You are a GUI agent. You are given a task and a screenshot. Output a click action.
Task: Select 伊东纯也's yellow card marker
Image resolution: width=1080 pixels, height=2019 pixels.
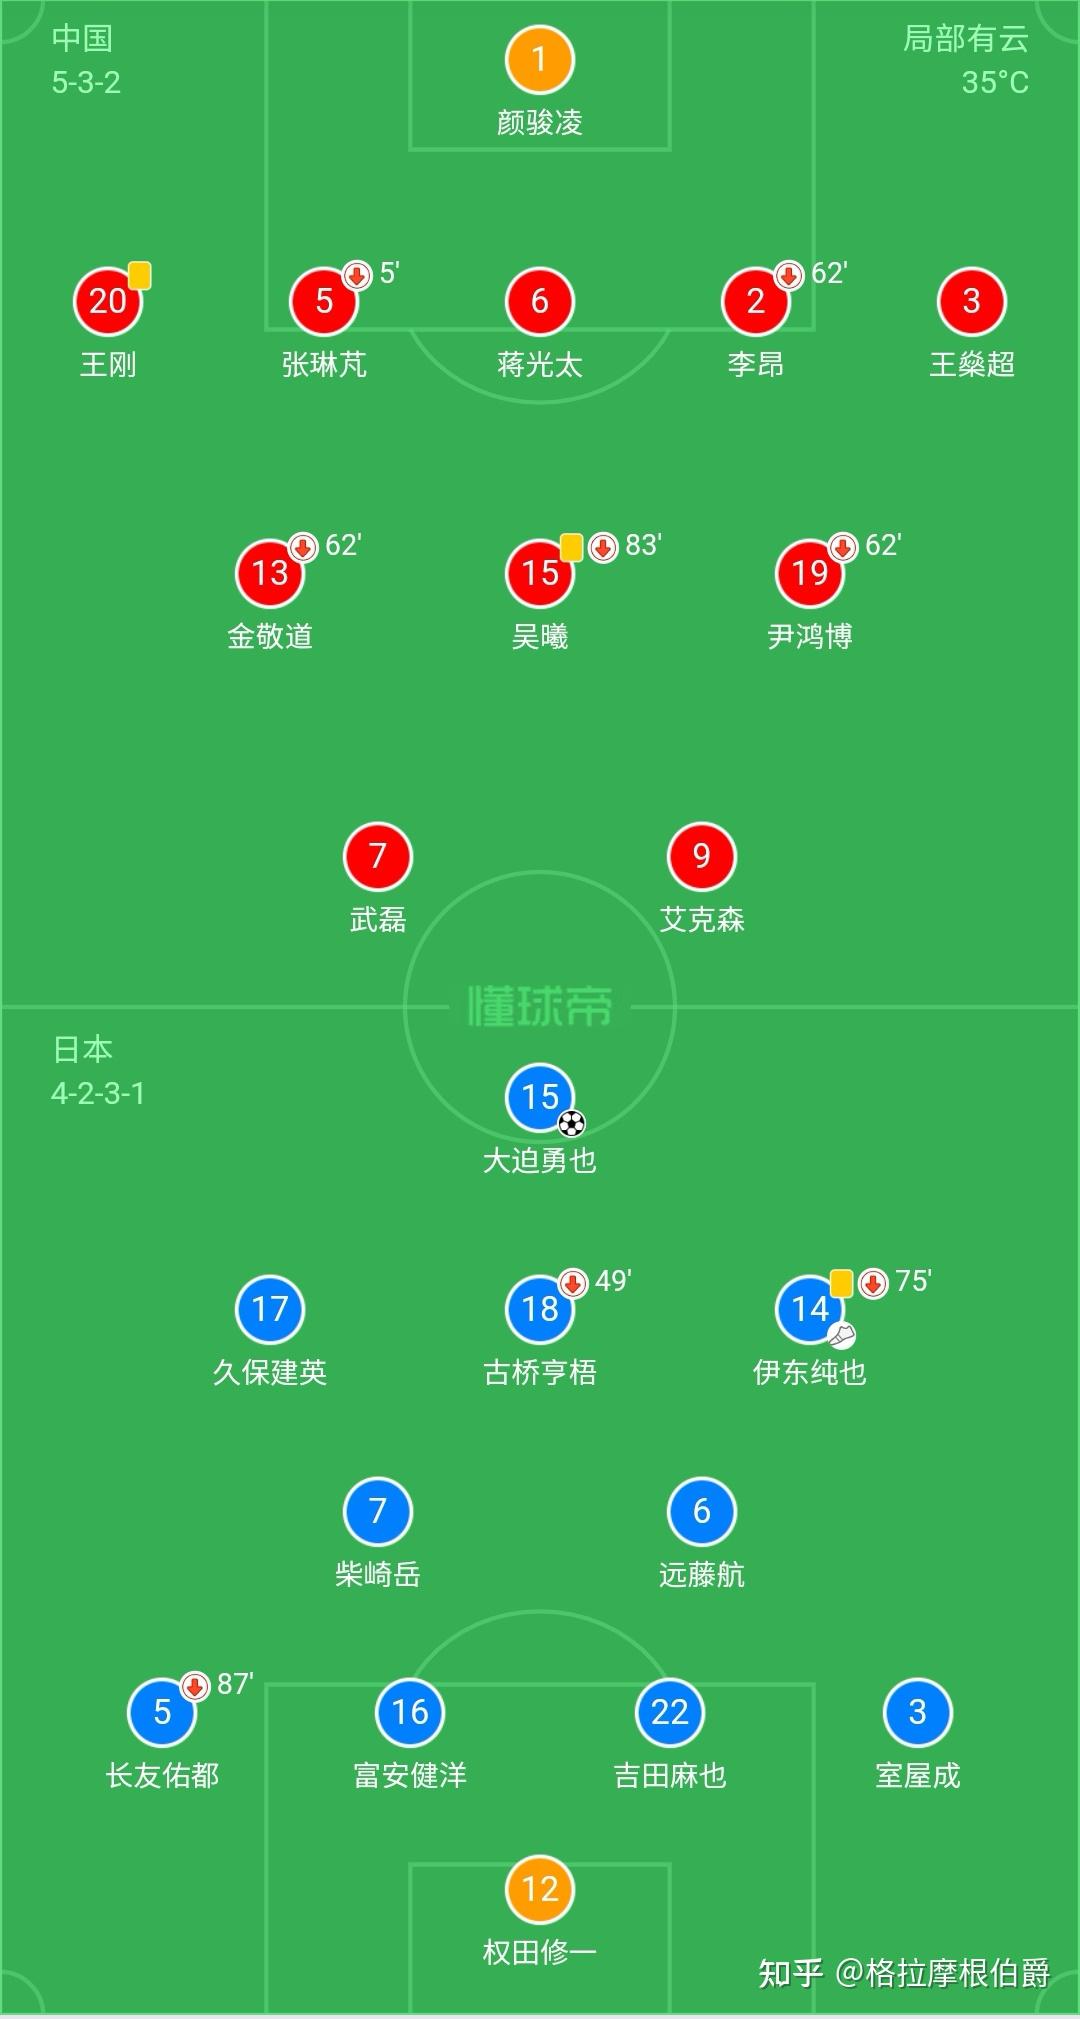click(x=842, y=1283)
